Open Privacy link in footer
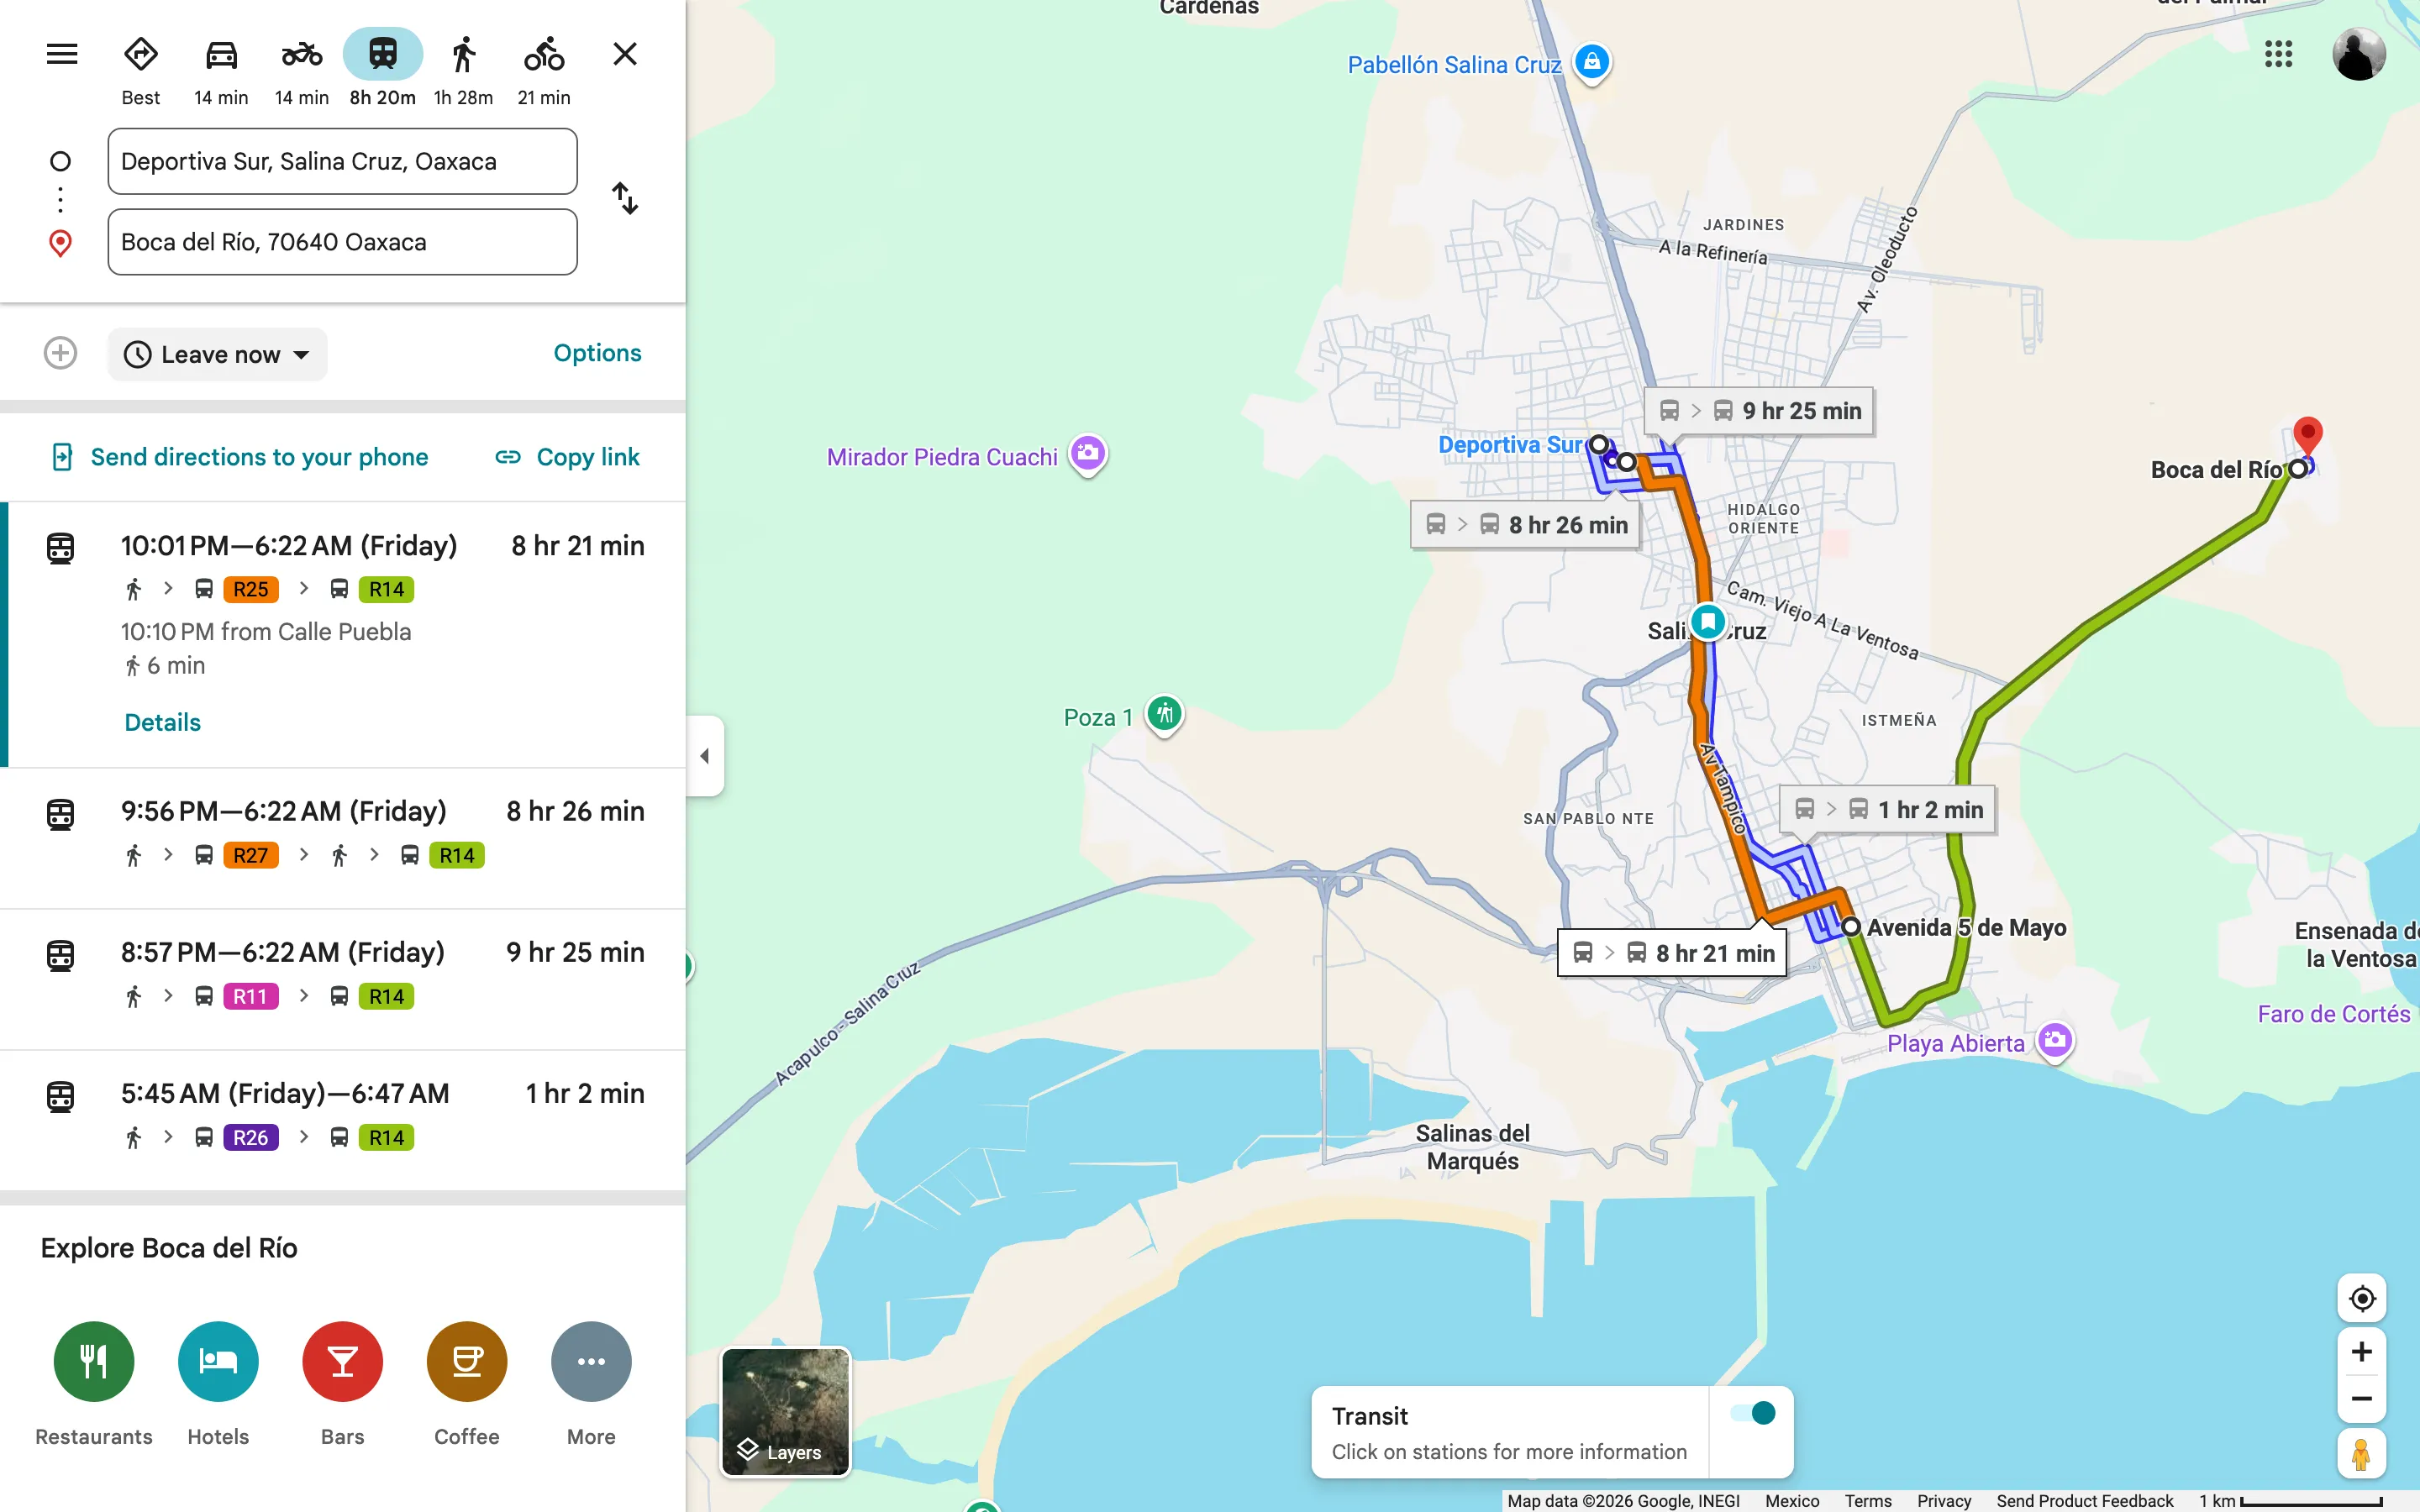 pos(1944,1500)
